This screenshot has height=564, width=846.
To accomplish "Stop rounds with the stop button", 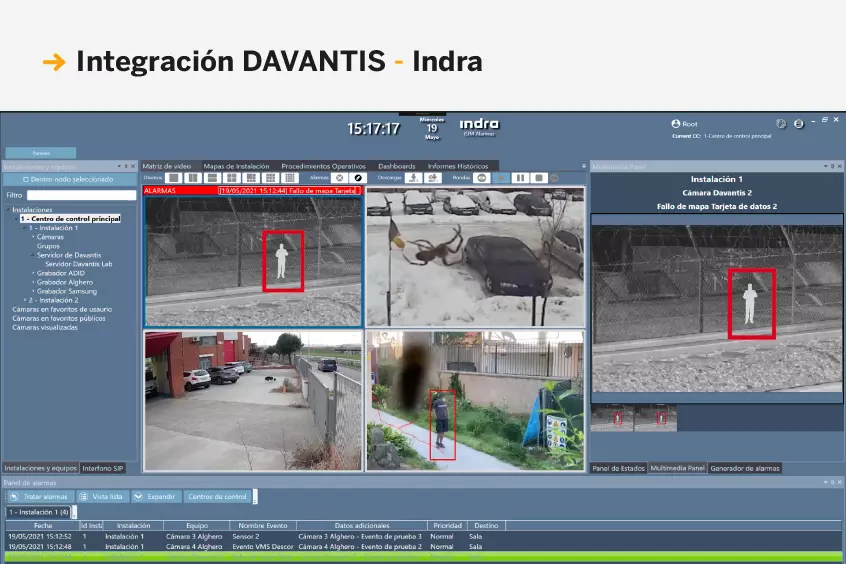I will pos(538,178).
